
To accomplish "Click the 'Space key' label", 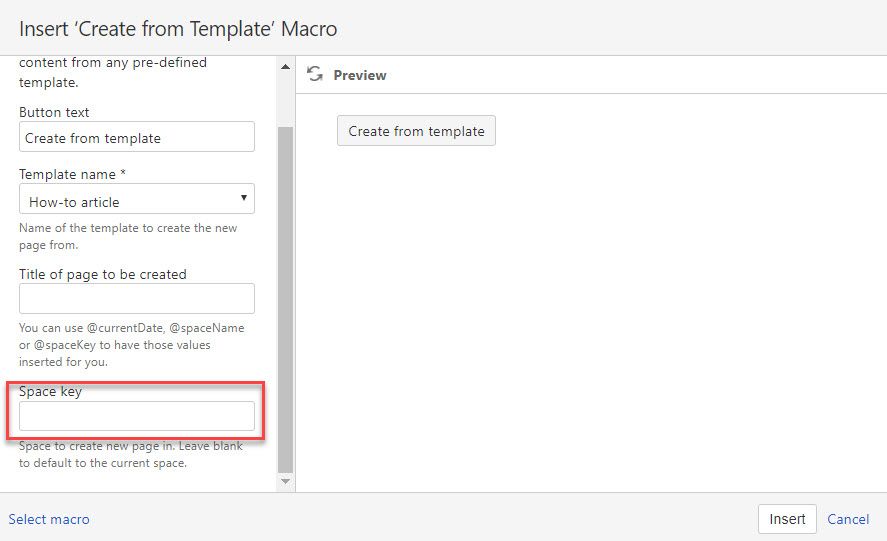I will pos(50,392).
